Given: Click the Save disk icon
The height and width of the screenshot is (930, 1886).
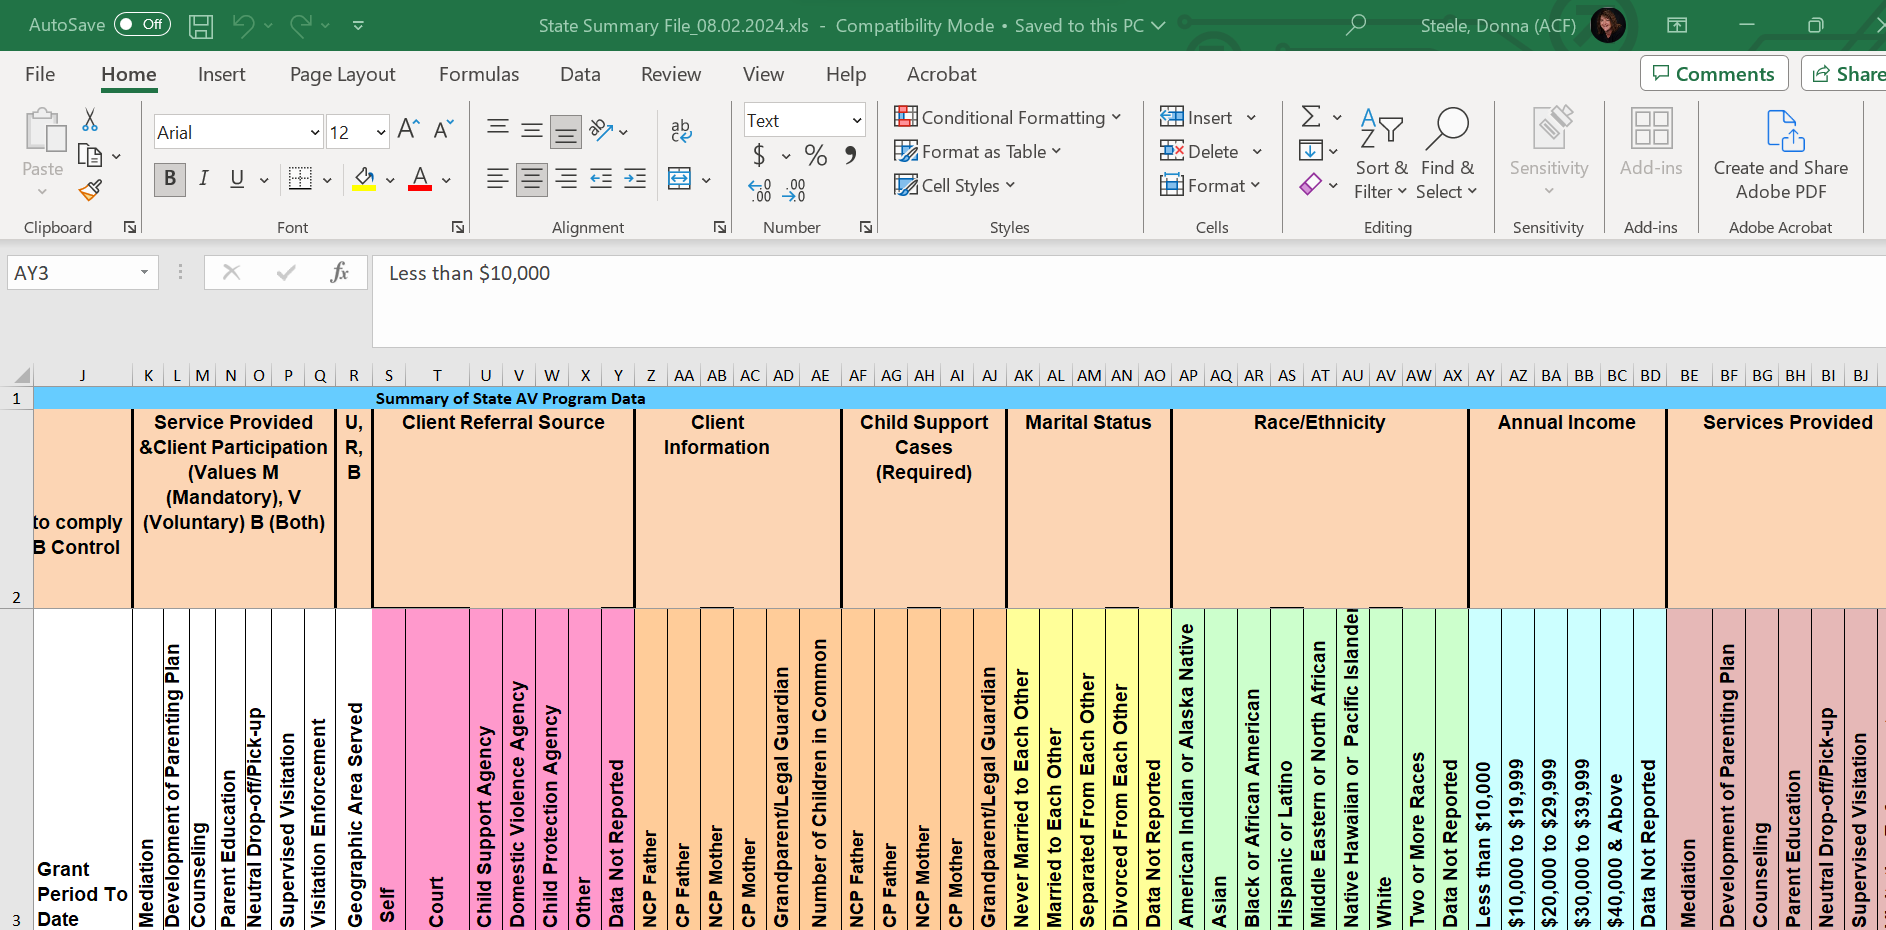Looking at the screenshot, I should tap(201, 26).
